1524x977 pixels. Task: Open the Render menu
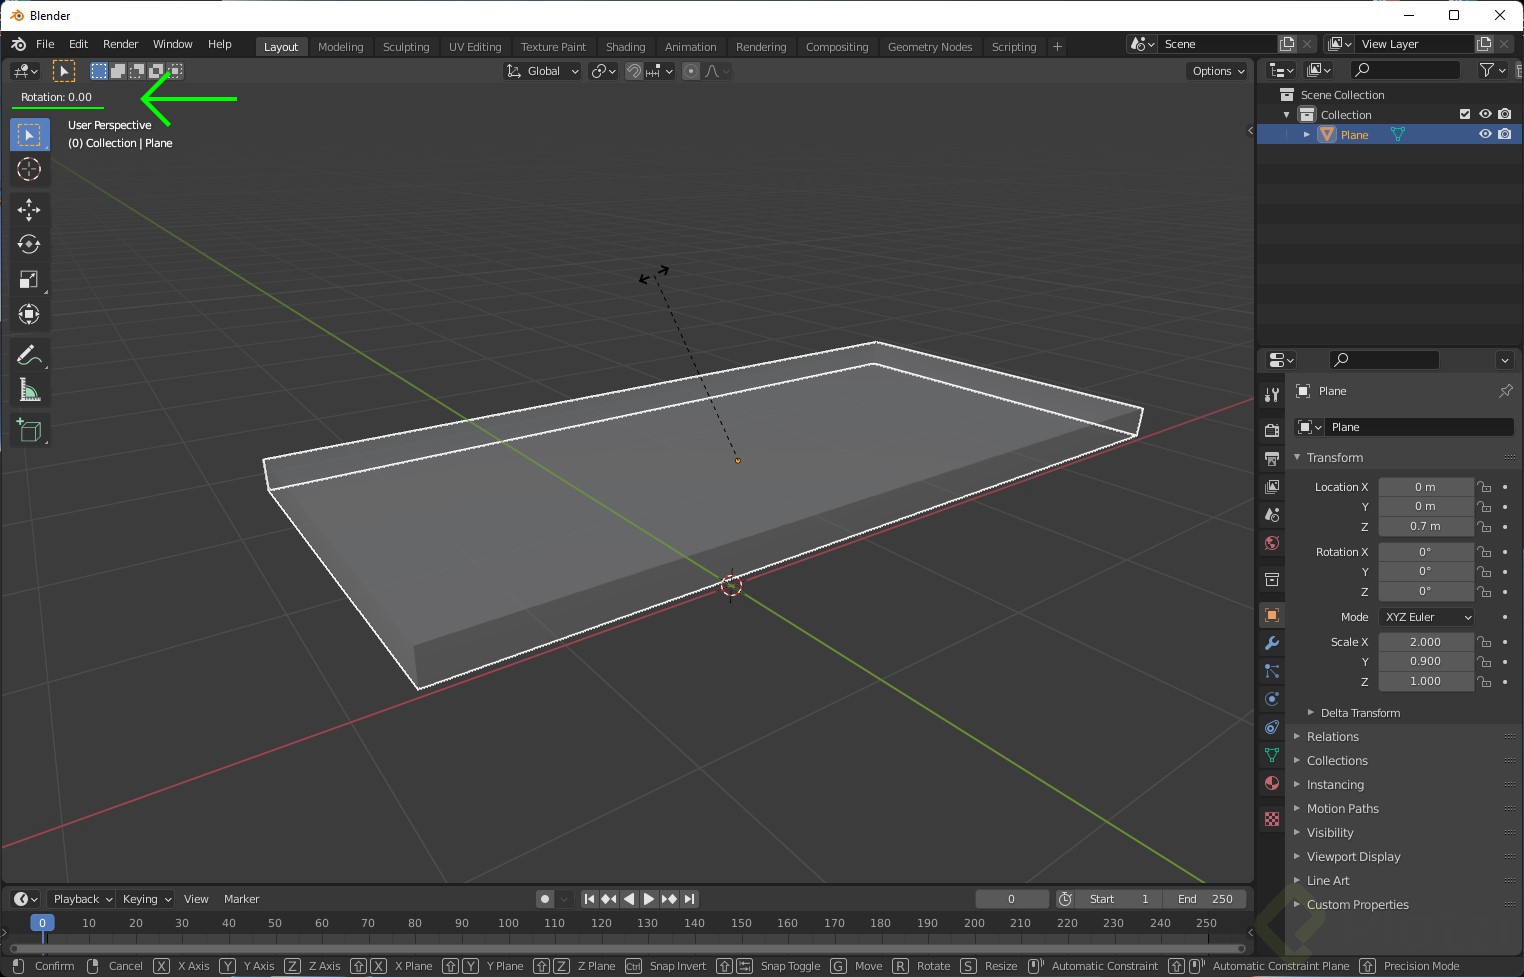(x=120, y=44)
